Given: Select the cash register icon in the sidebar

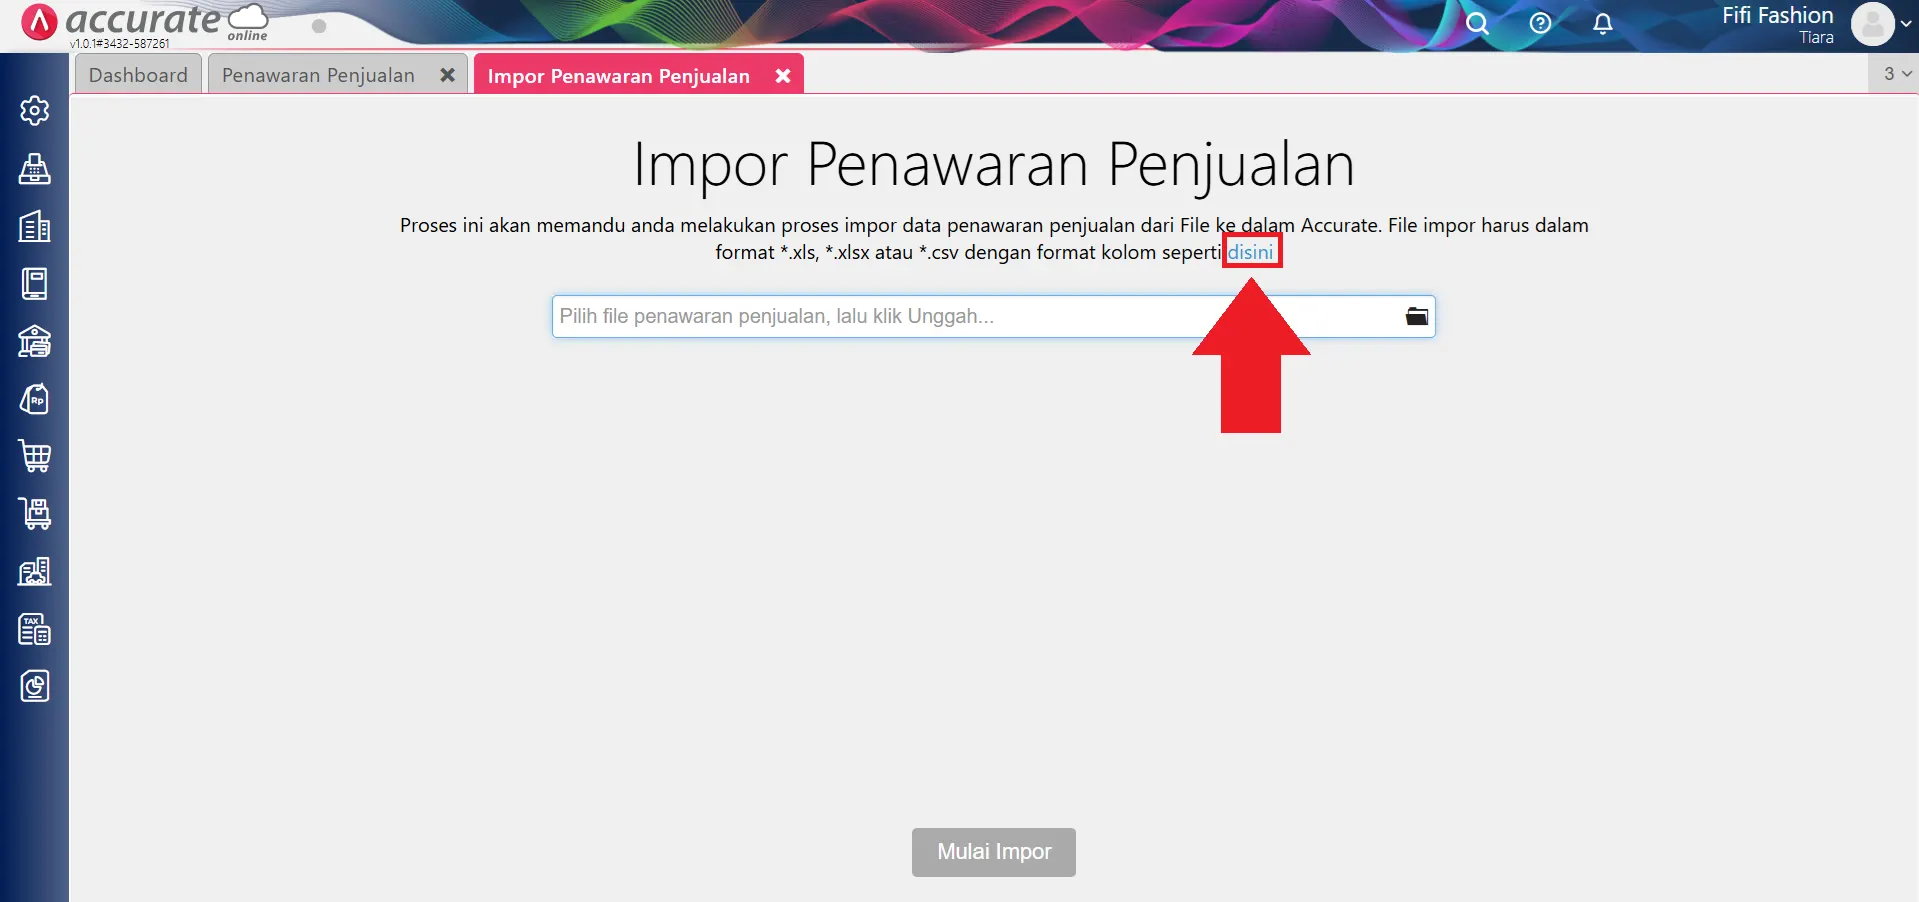Looking at the screenshot, I should 35,169.
